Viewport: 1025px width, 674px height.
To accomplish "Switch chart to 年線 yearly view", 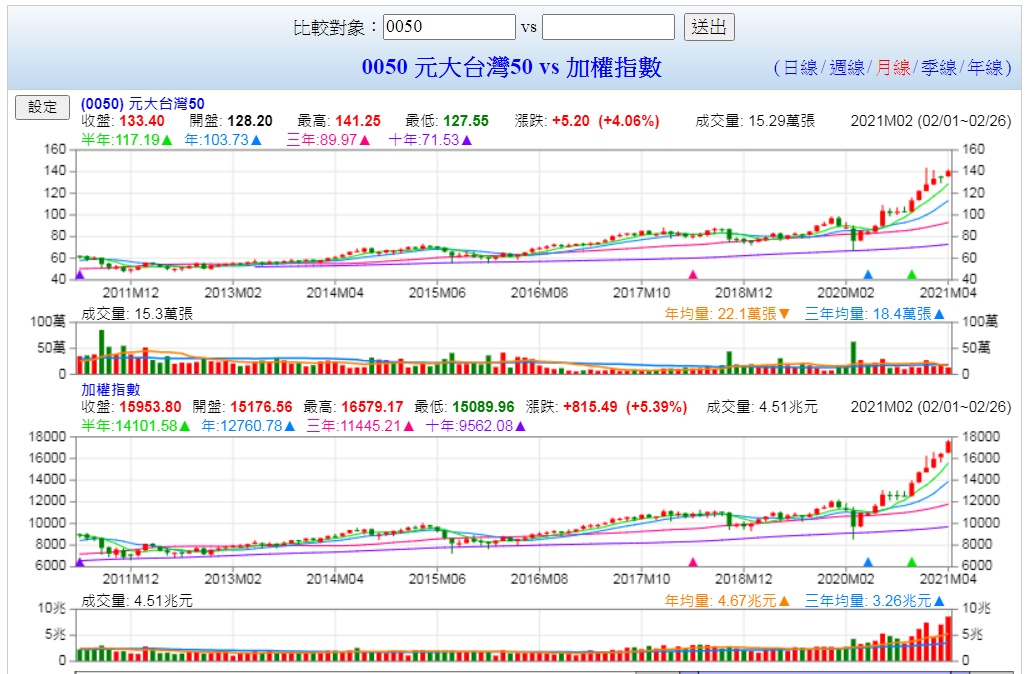I will (x=984, y=67).
